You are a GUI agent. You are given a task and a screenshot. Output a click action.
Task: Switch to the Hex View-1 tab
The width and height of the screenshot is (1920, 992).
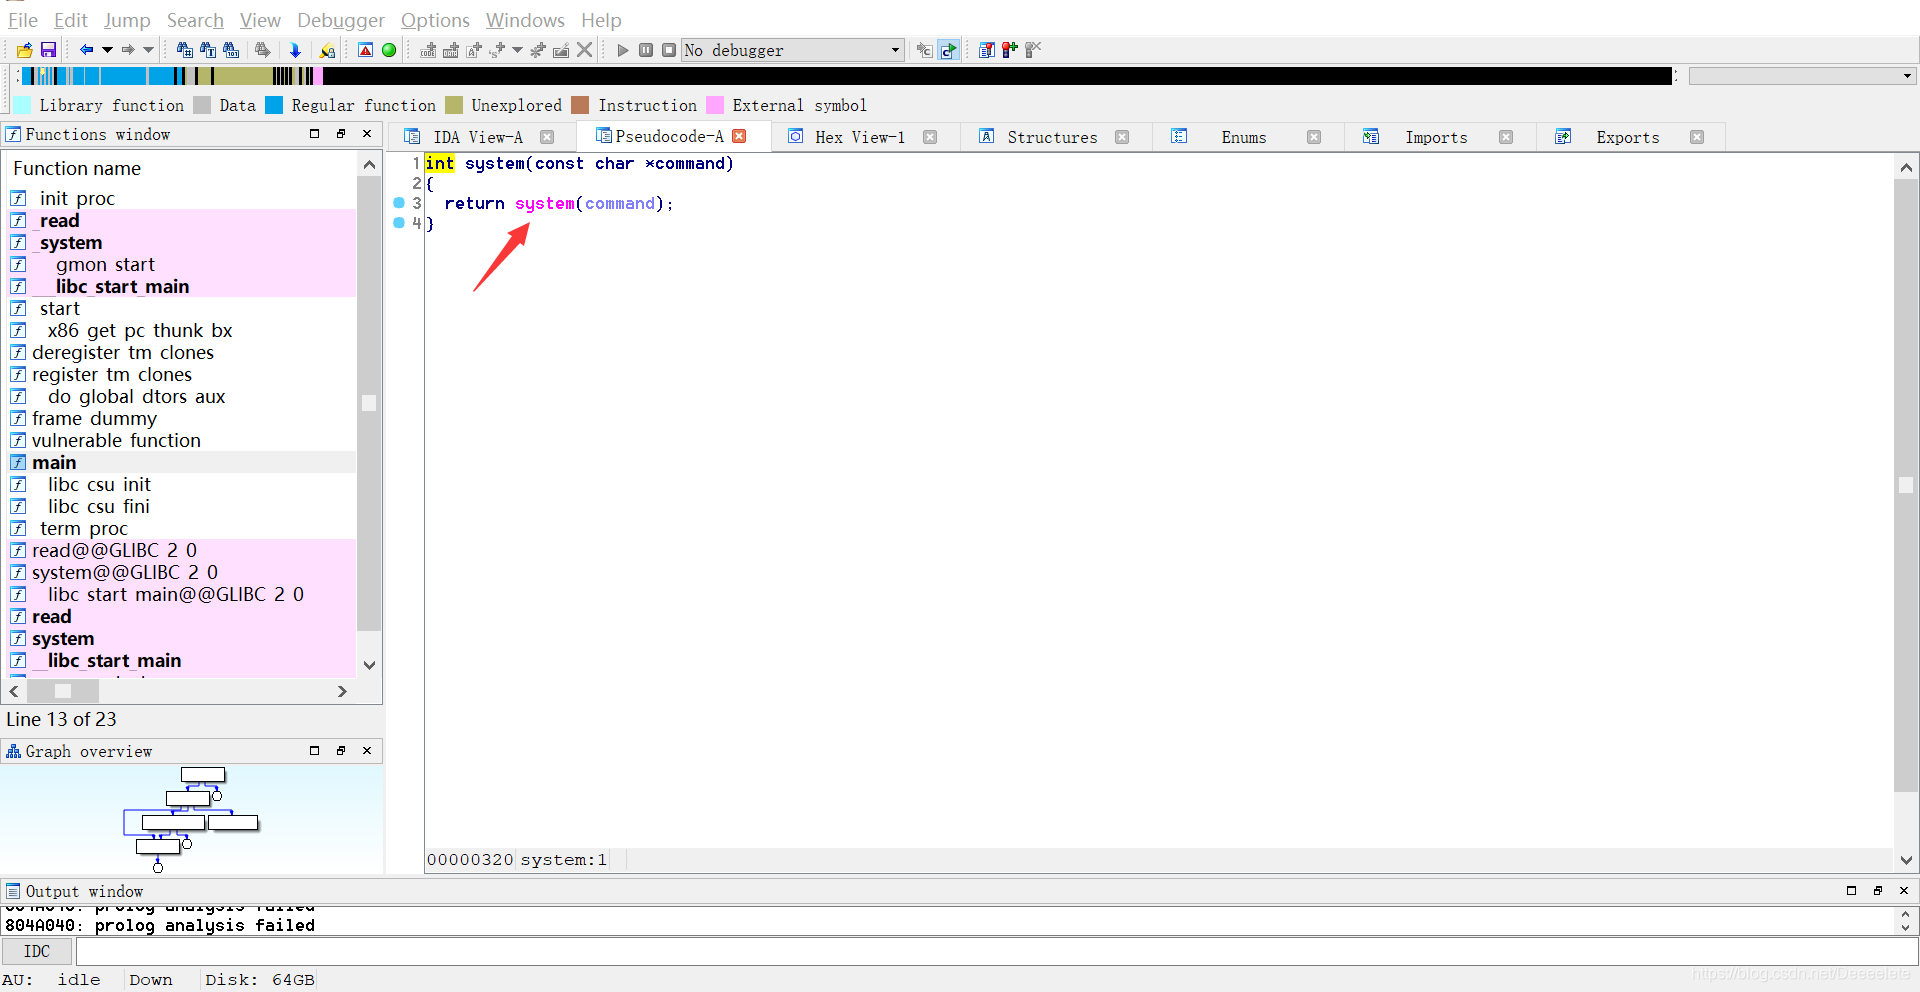(860, 137)
